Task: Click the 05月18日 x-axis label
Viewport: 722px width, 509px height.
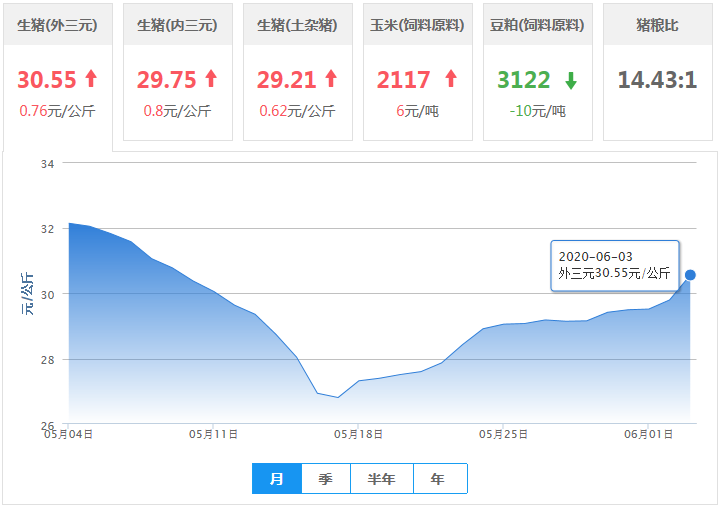Action: tap(358, 434)
